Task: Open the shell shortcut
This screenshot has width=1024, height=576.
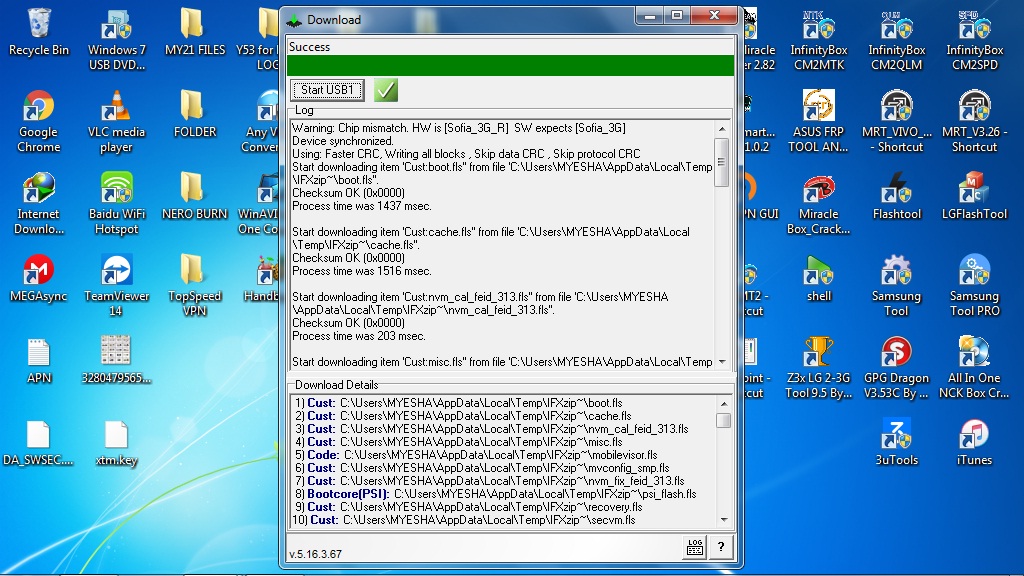Action: (x=818, y=279)
